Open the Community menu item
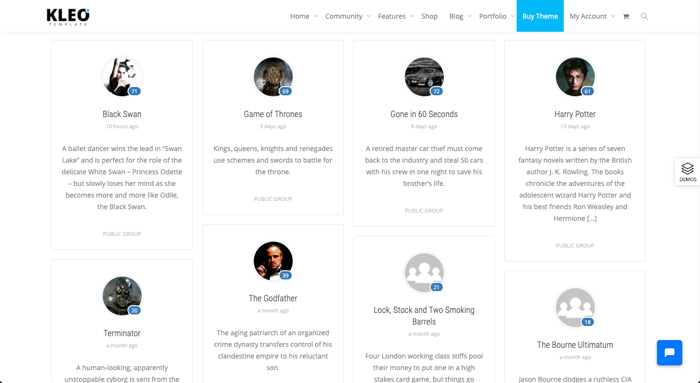Viewport: 700px width, 383px height. (x=343, y=16)
